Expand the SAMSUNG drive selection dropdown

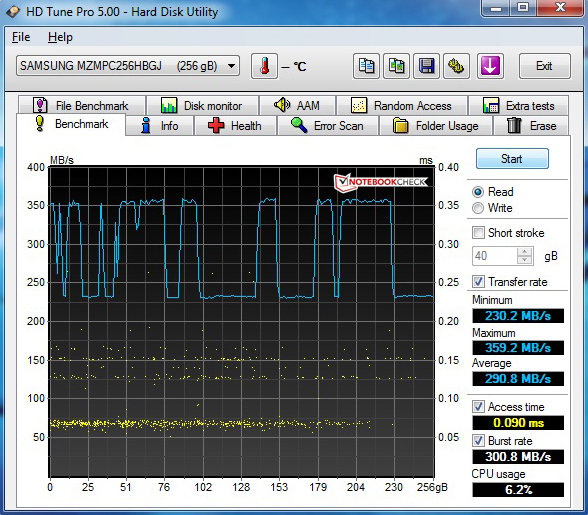(x=128, y=66)
